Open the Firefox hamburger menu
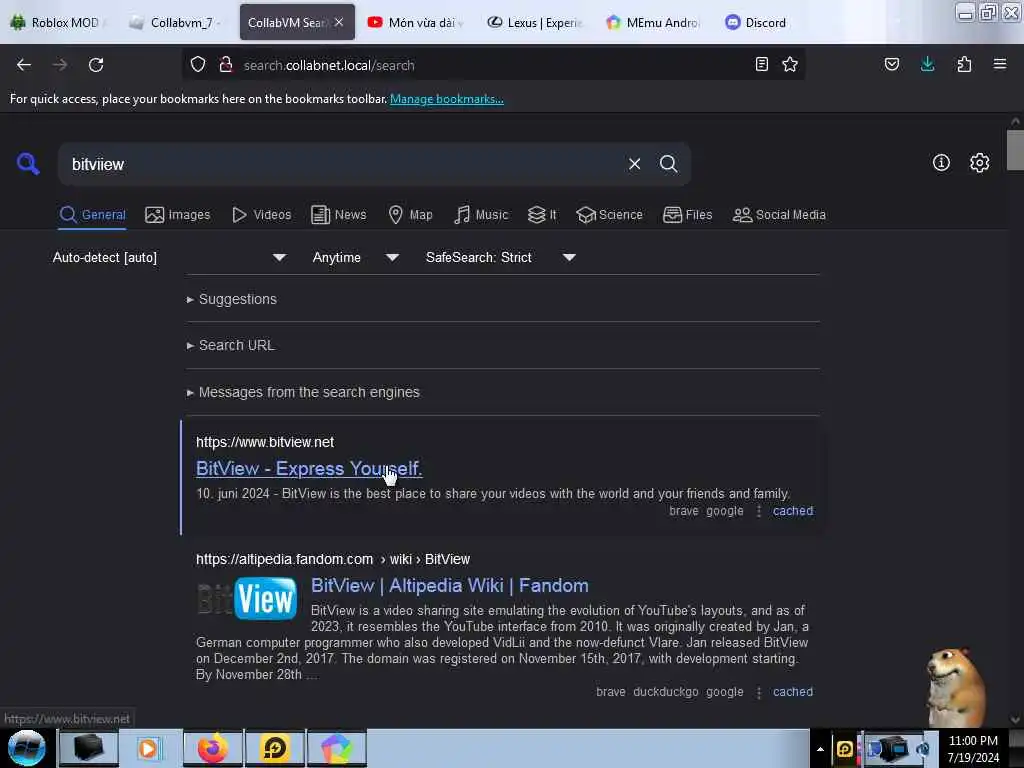This screenshot has width=1024, height=768. pyautogui.click(x=1000, y=64)
